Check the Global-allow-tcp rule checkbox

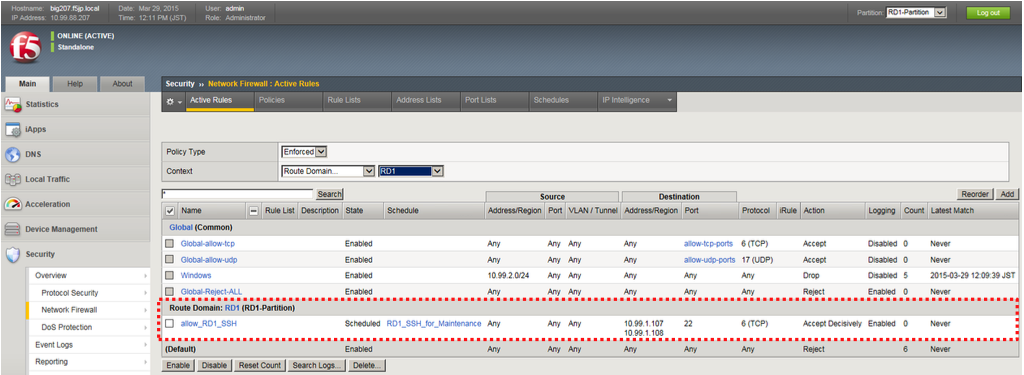(169, 244)
